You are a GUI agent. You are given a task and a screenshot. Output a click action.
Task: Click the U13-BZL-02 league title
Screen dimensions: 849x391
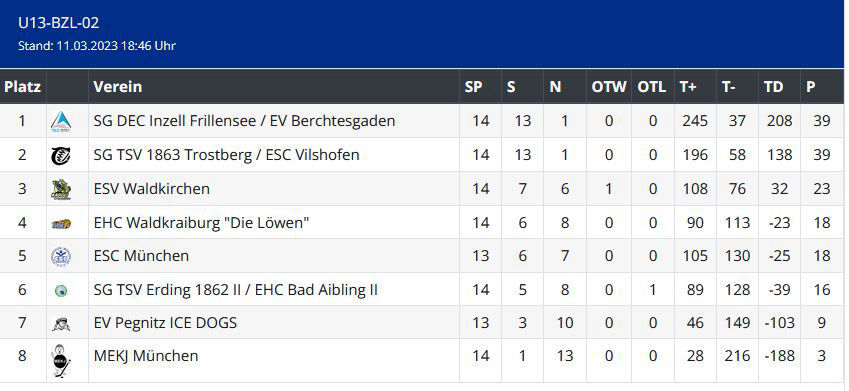pos(58,23)
